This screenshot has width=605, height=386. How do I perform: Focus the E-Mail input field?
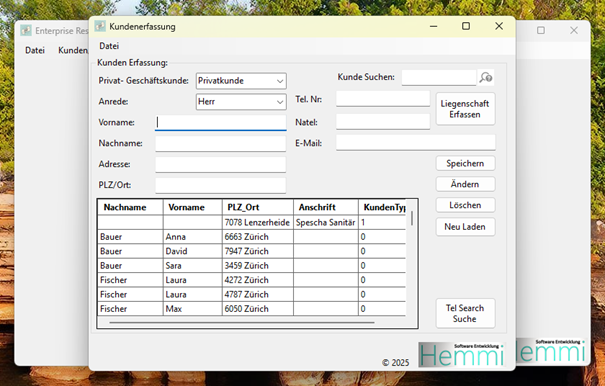416,142
